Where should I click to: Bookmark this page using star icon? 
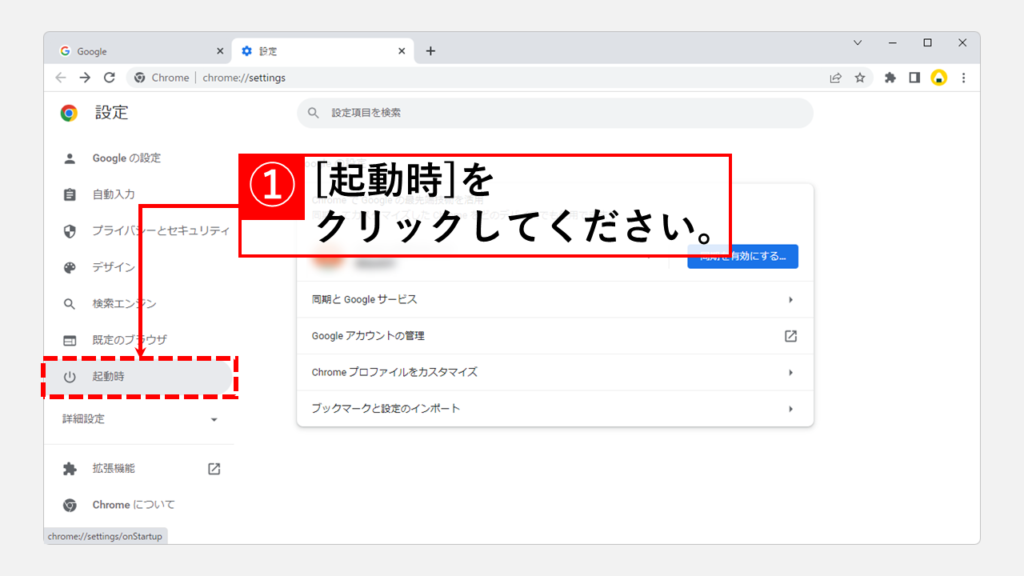[860, 77]
